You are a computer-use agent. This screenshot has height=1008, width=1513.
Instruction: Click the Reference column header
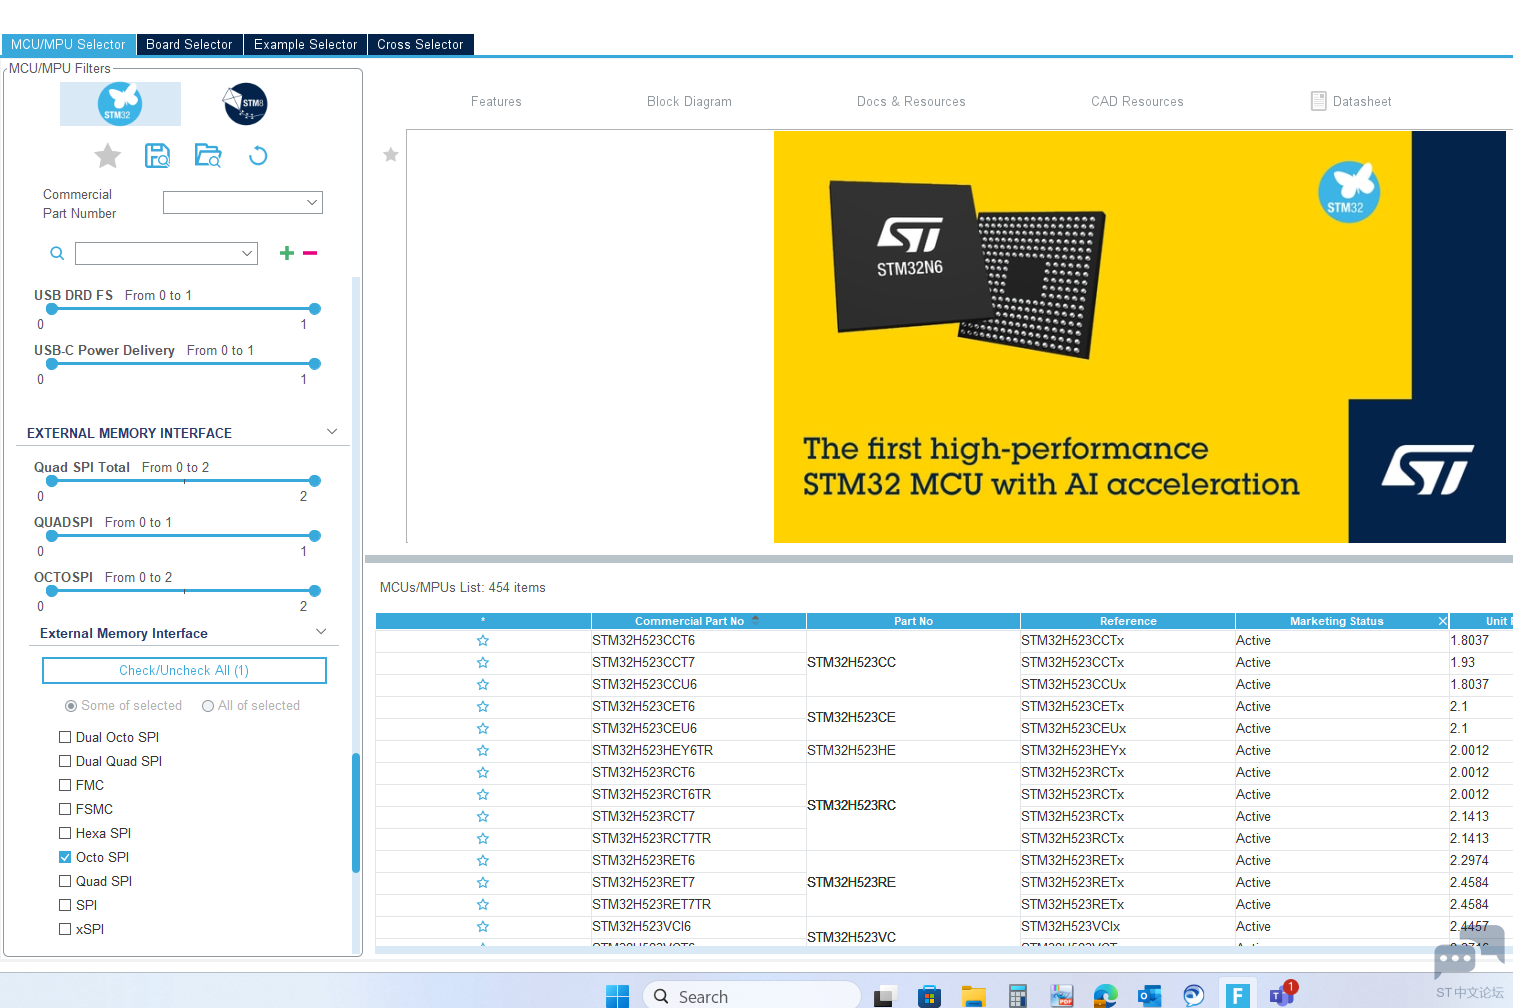1128,621
